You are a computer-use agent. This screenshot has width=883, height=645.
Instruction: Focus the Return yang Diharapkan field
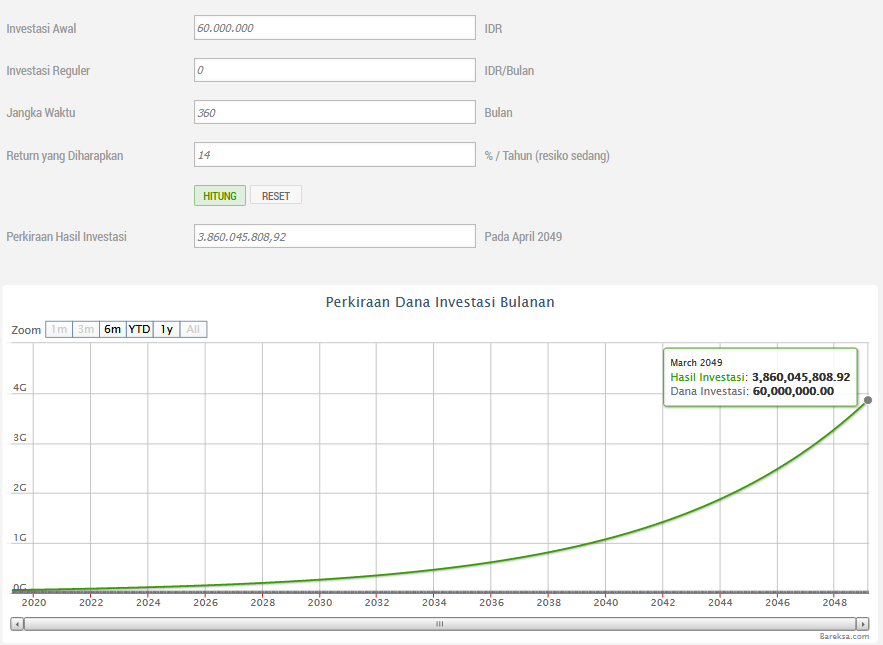pos(334,155)
